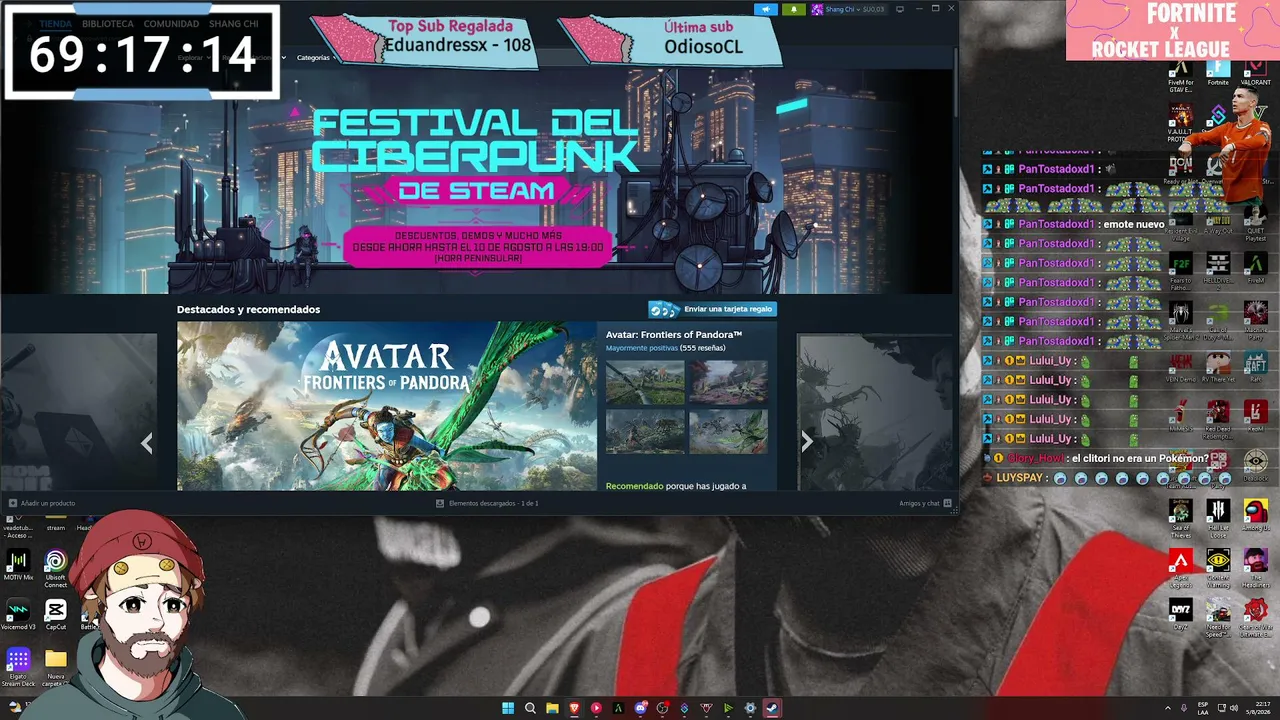Open the TIENDA tab in Steam

pos(56,24)
